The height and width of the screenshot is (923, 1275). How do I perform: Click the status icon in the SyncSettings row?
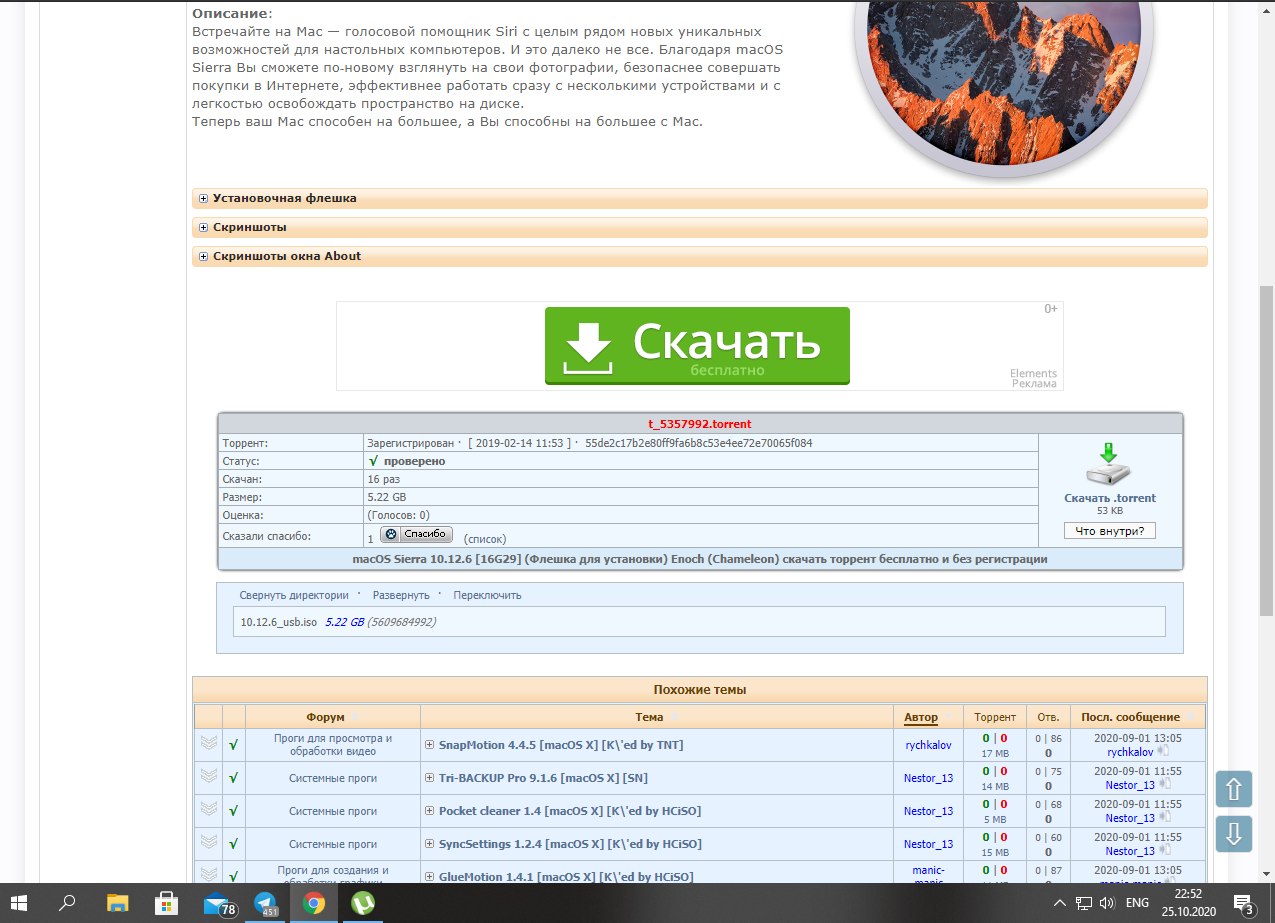tap(208, 842)
